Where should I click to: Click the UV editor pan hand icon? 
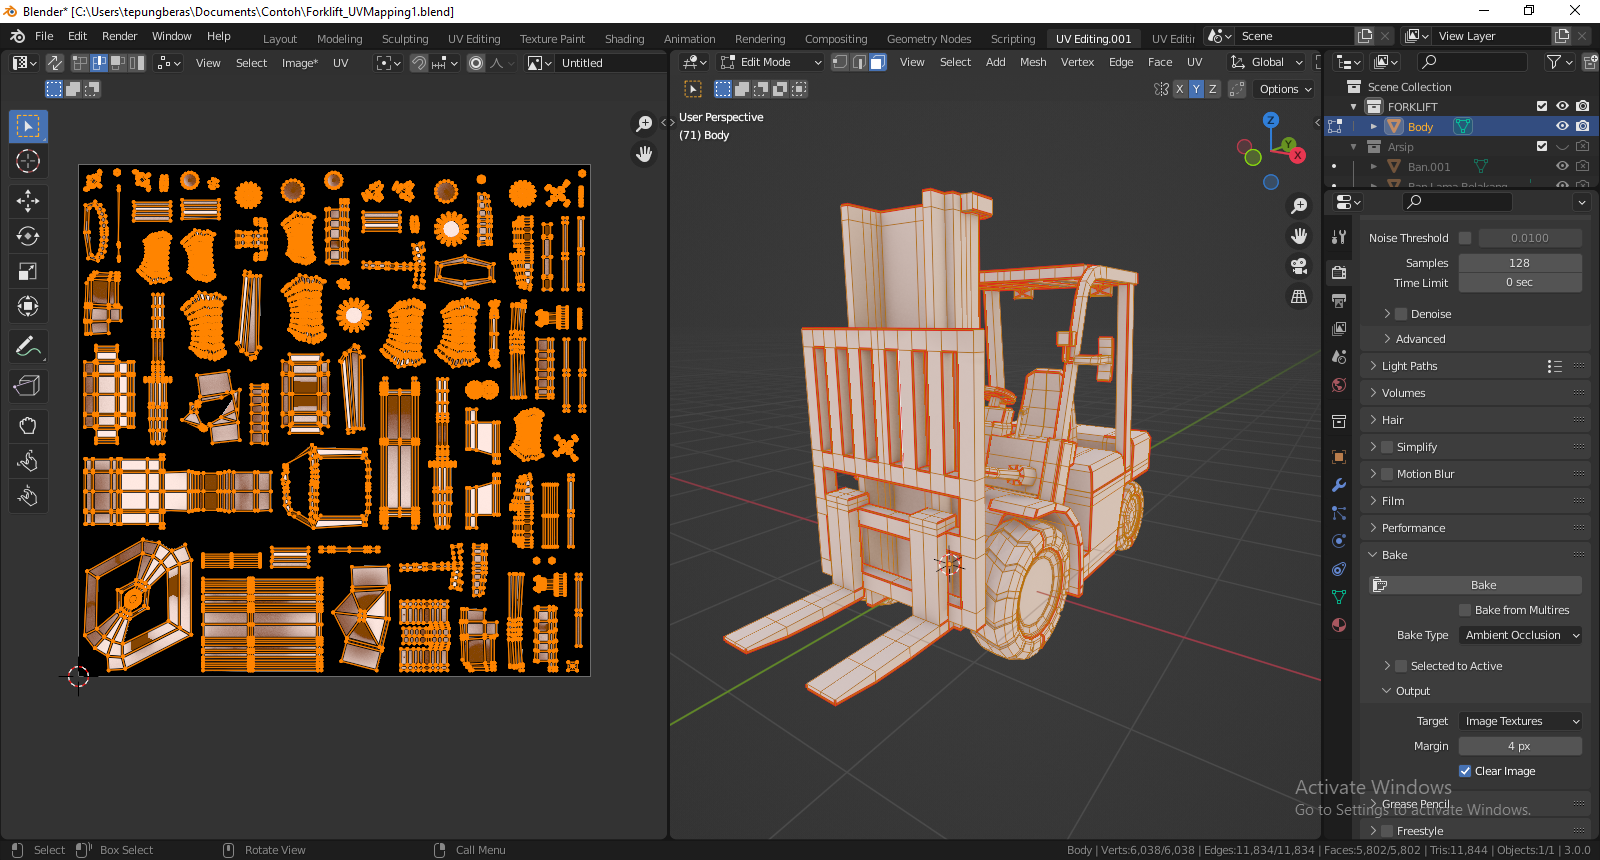click(644, 154)
